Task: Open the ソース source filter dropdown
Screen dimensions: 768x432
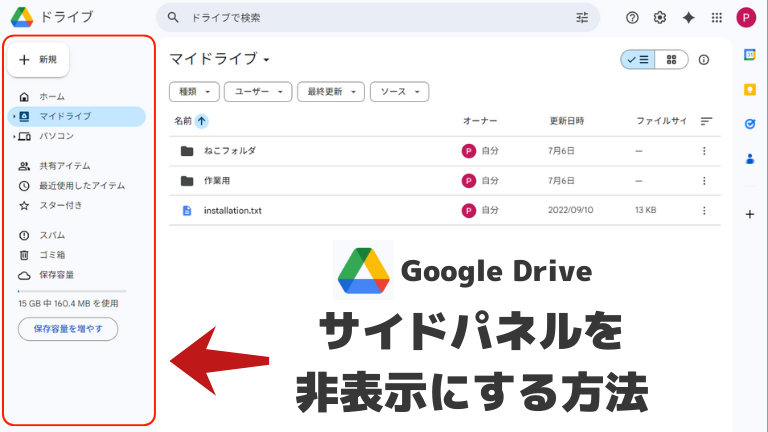Action: pyautogui.click(x=399, y=92)
